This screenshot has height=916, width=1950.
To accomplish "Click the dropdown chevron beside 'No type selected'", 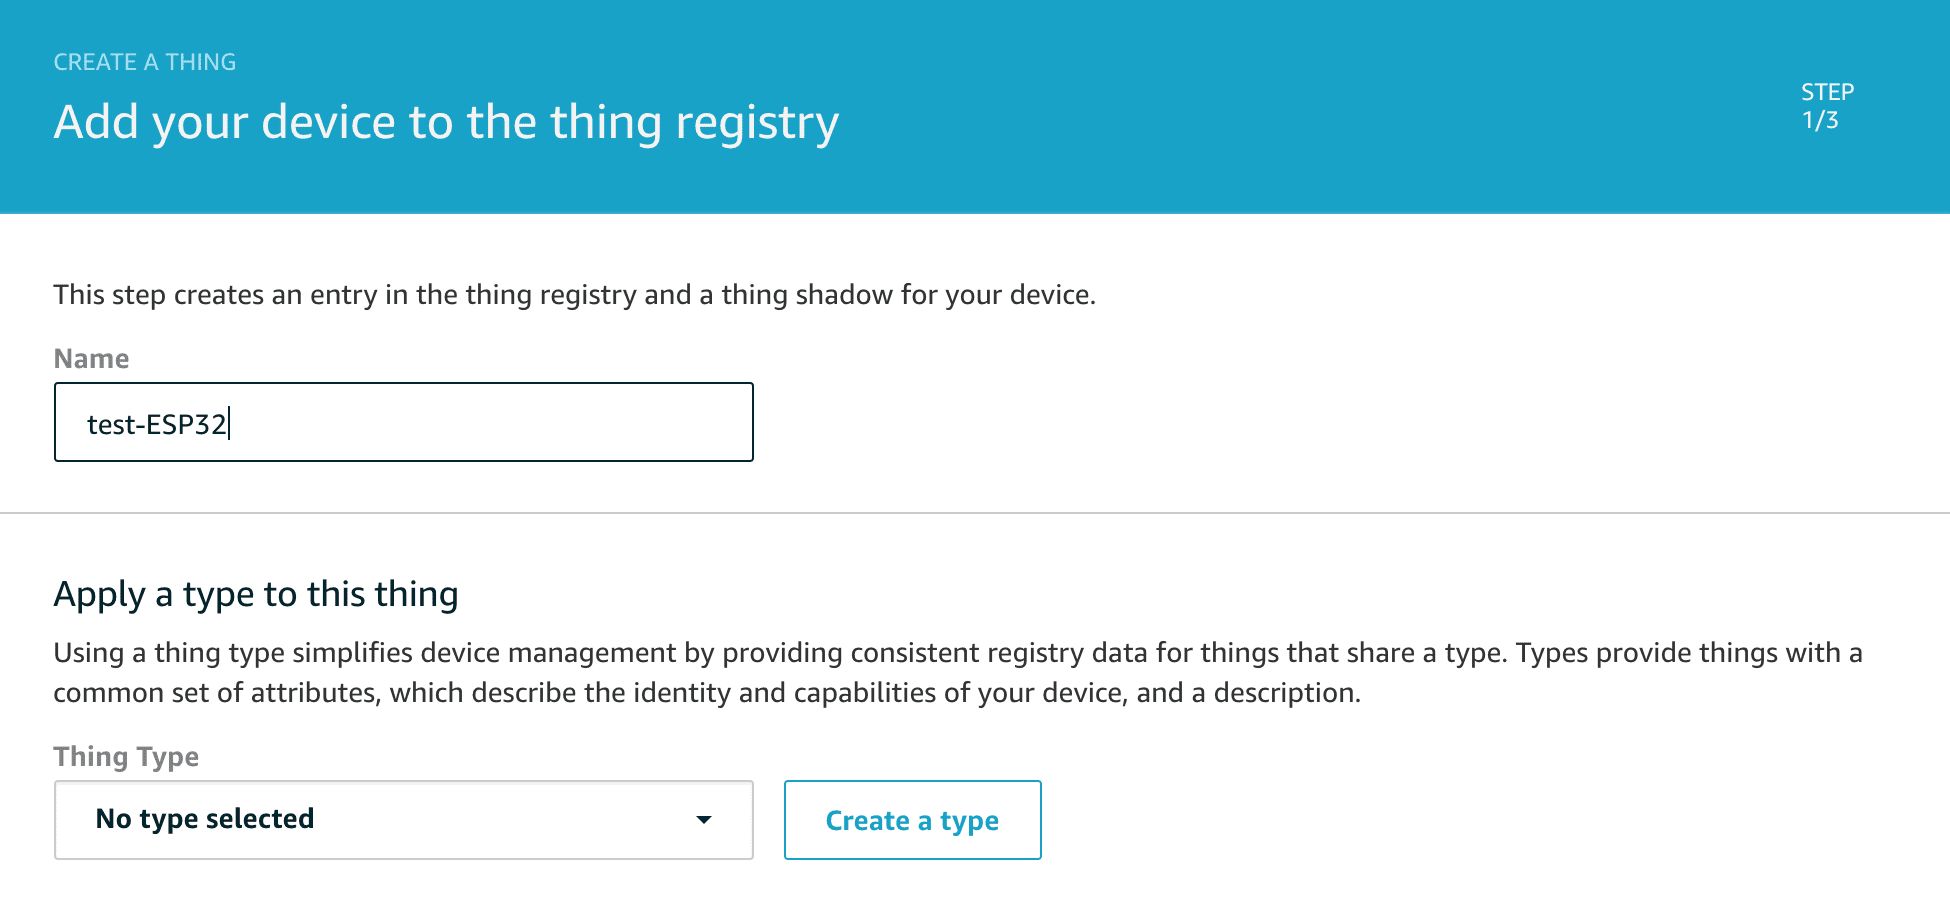I will tap(706, 819).
